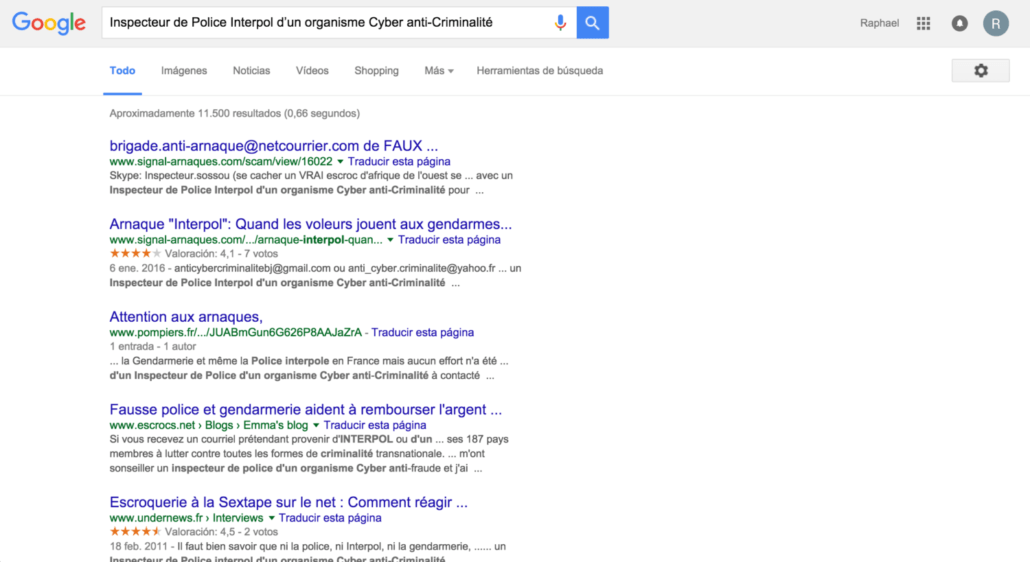Switch to the Noticias tab

click(x=252, y=71)
